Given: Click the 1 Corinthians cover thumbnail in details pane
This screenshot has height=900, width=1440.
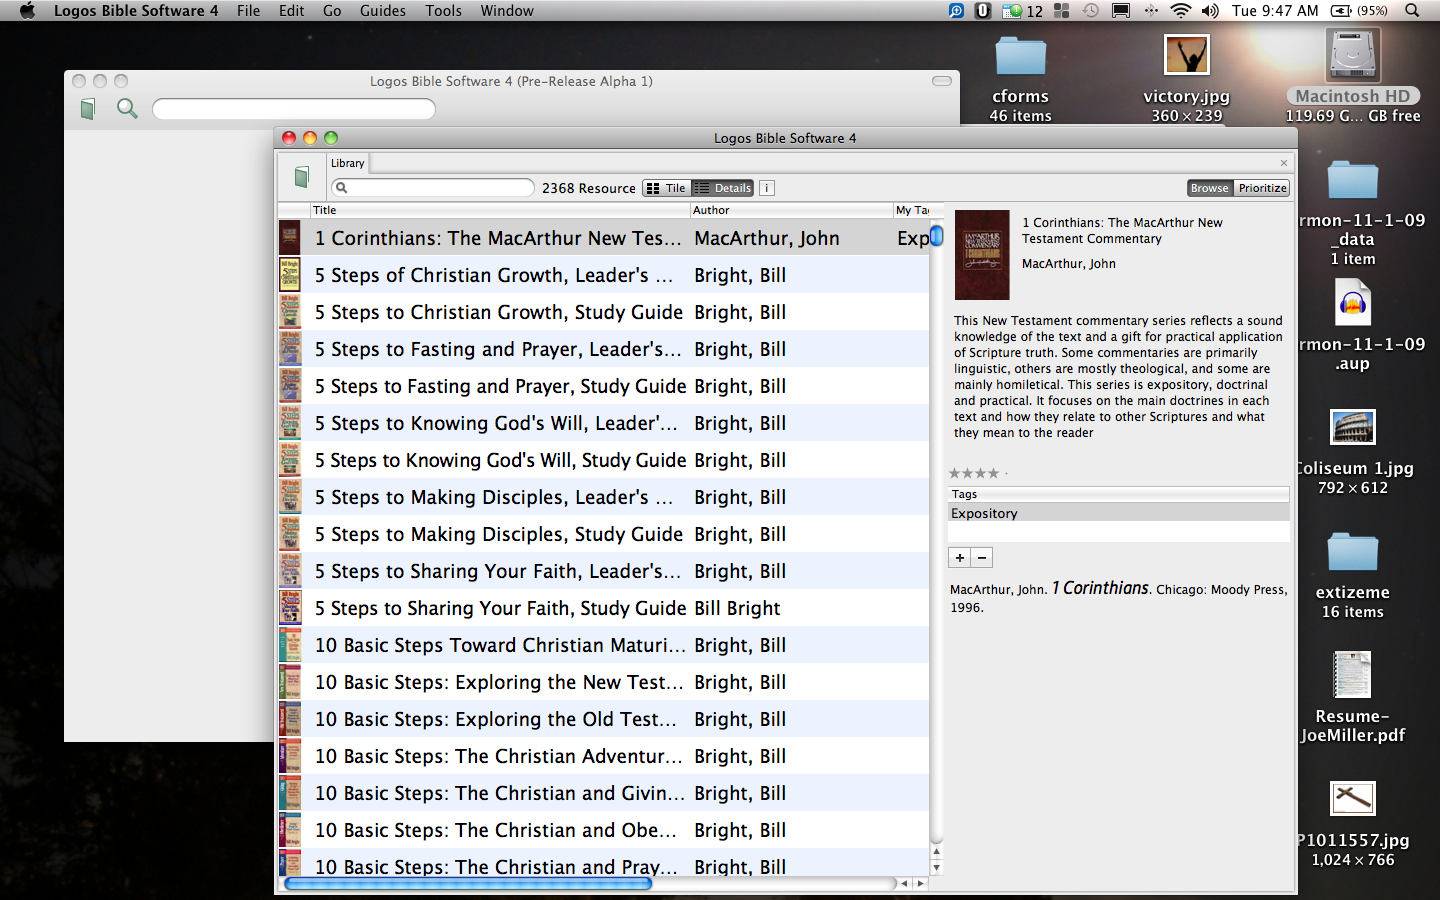Looking at the screenshot, I should pyautogui.click(x=982, y=255).
